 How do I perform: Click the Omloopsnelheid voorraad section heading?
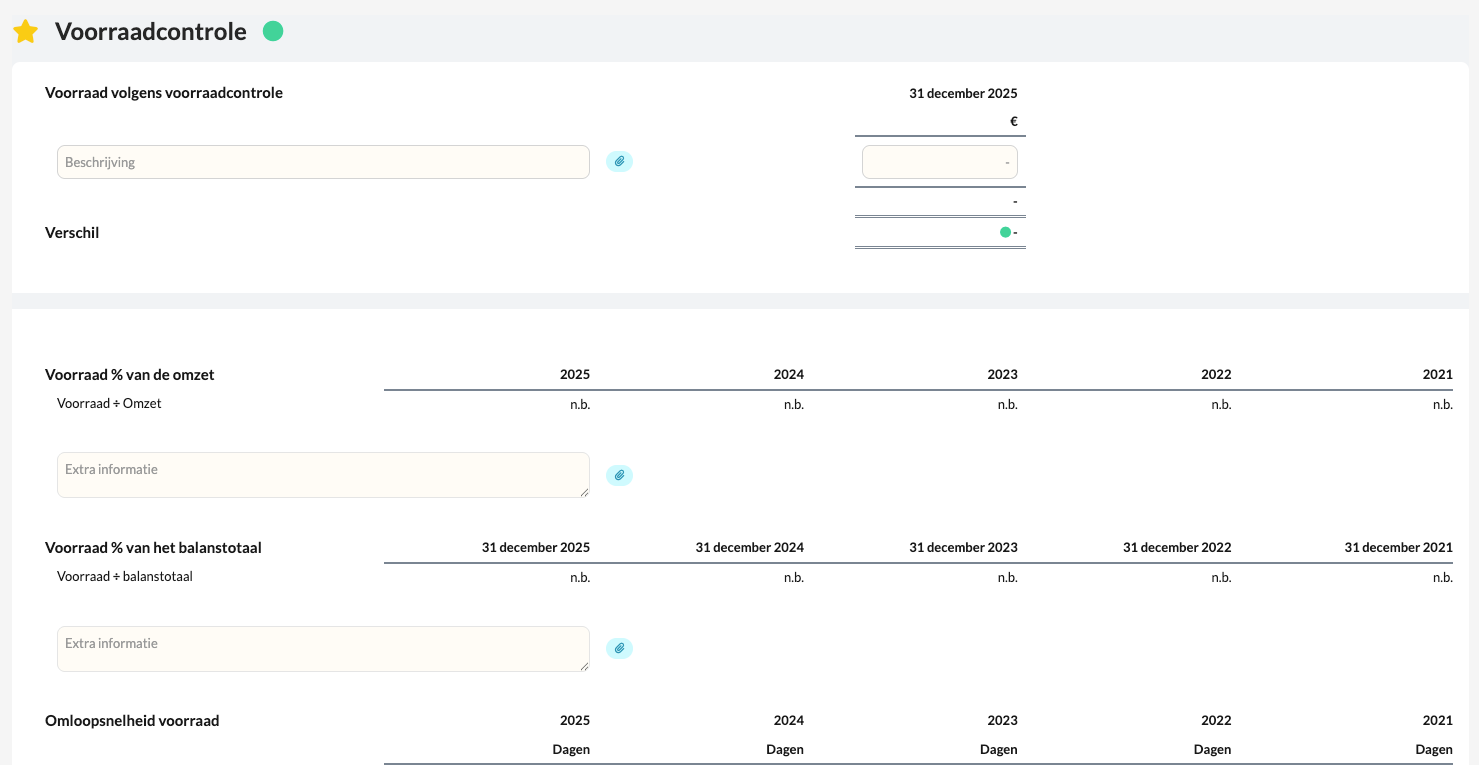pyautogui.click(x=132, y=721)
